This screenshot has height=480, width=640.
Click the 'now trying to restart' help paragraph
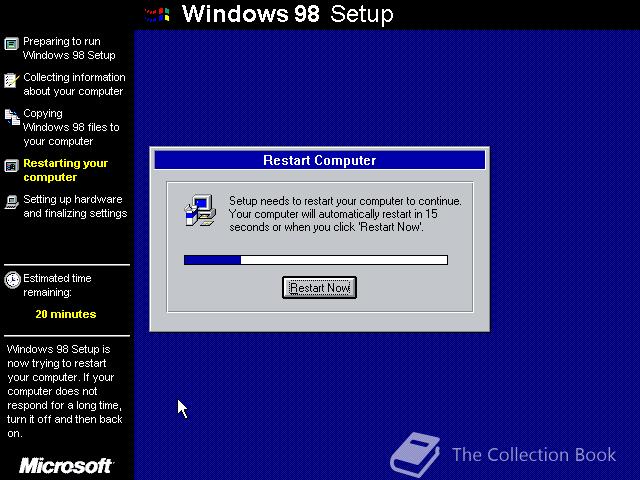tap(64, 391)
